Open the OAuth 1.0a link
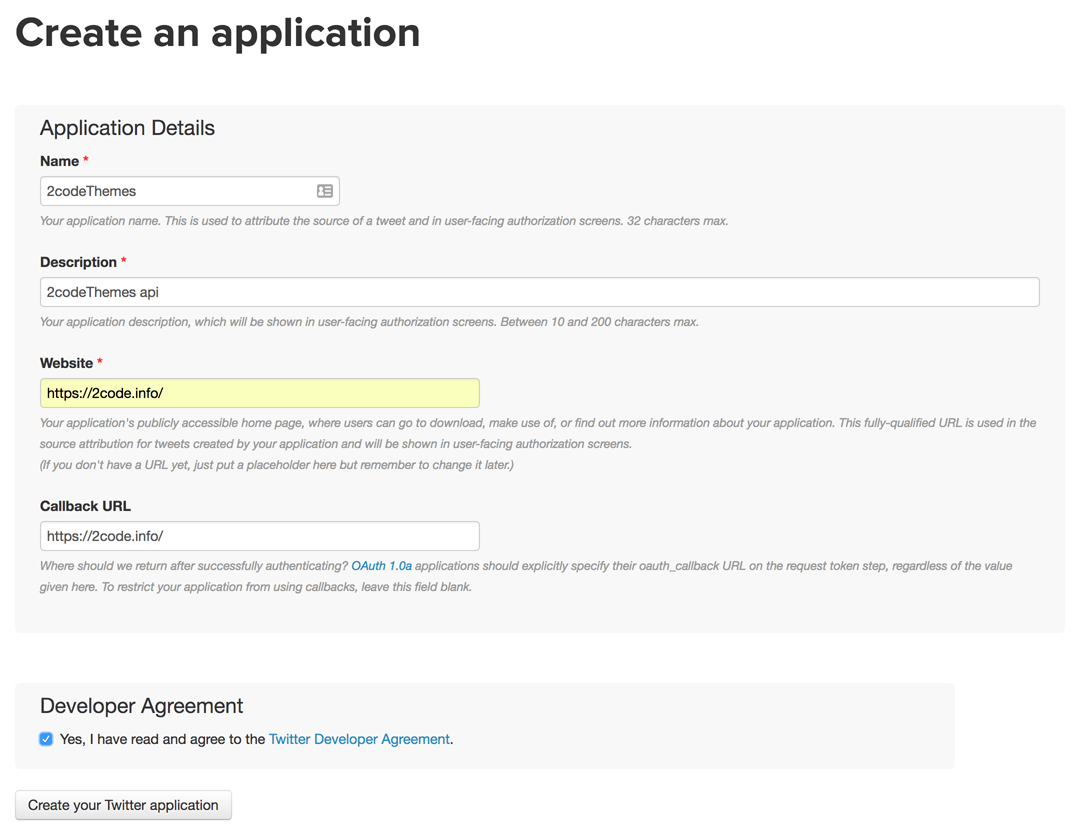 point(382,565)
